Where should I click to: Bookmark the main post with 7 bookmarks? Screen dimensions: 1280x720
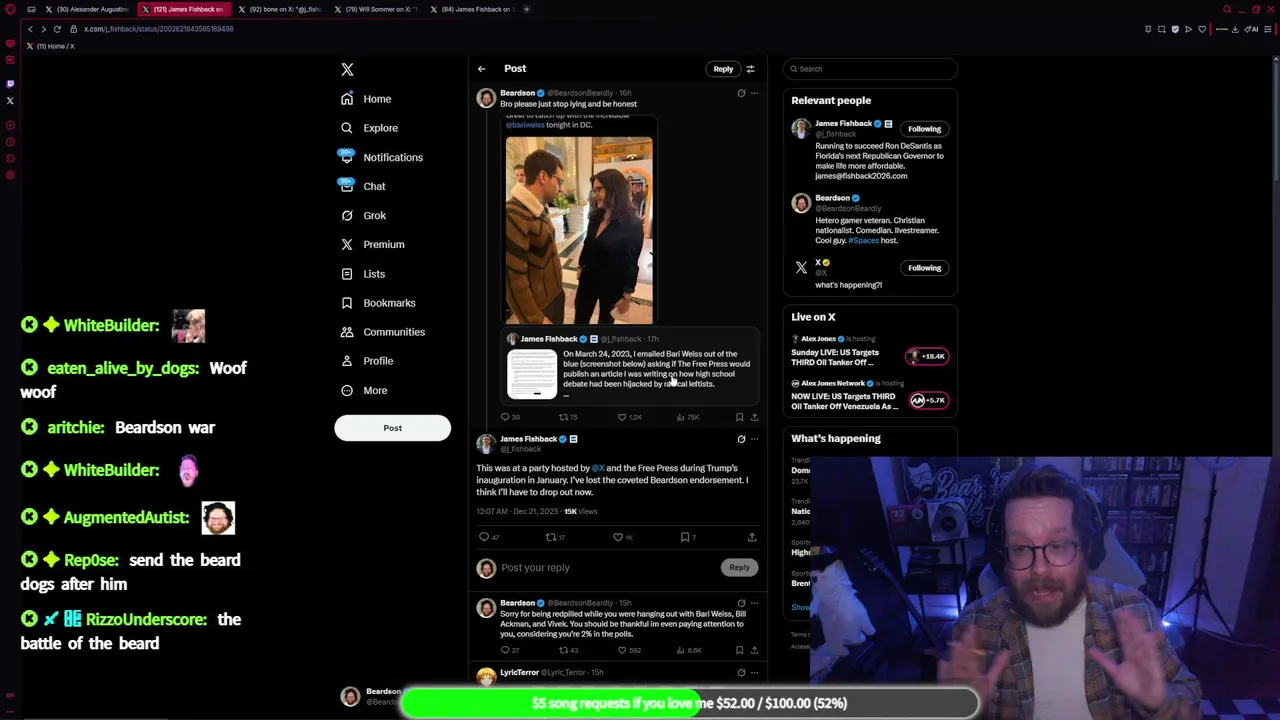(685, 537)
